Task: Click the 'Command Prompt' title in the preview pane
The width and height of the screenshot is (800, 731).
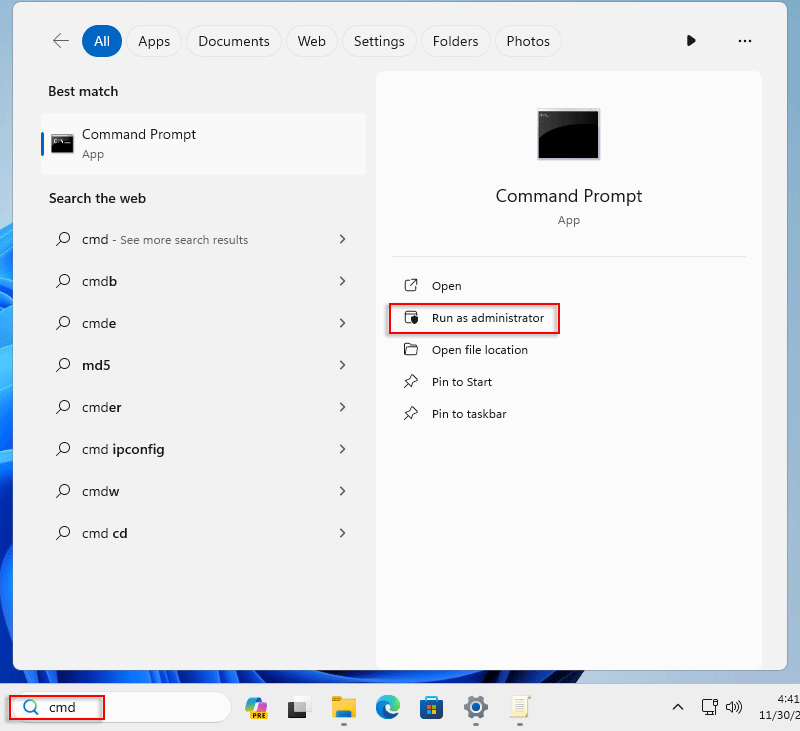Action: click(x=568, y=196)
